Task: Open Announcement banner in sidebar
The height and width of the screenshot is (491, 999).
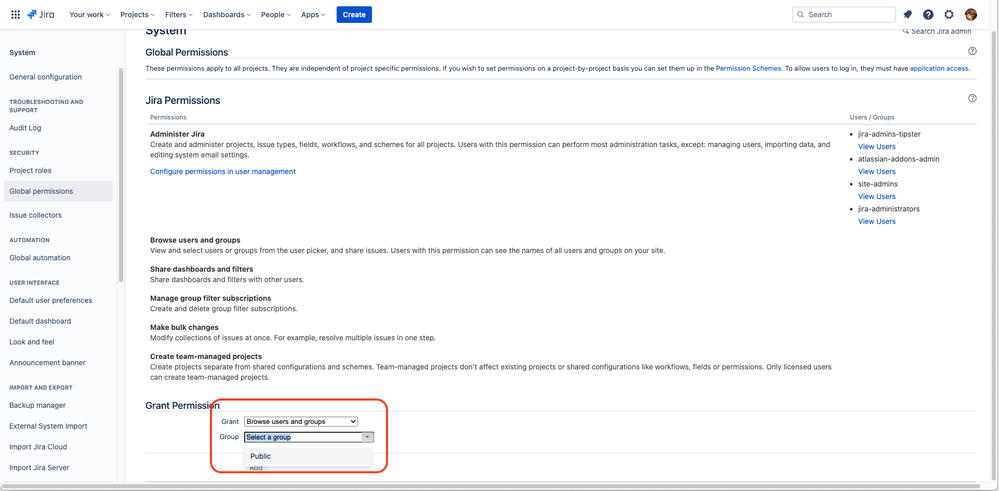Action: (x=48, y=363)
